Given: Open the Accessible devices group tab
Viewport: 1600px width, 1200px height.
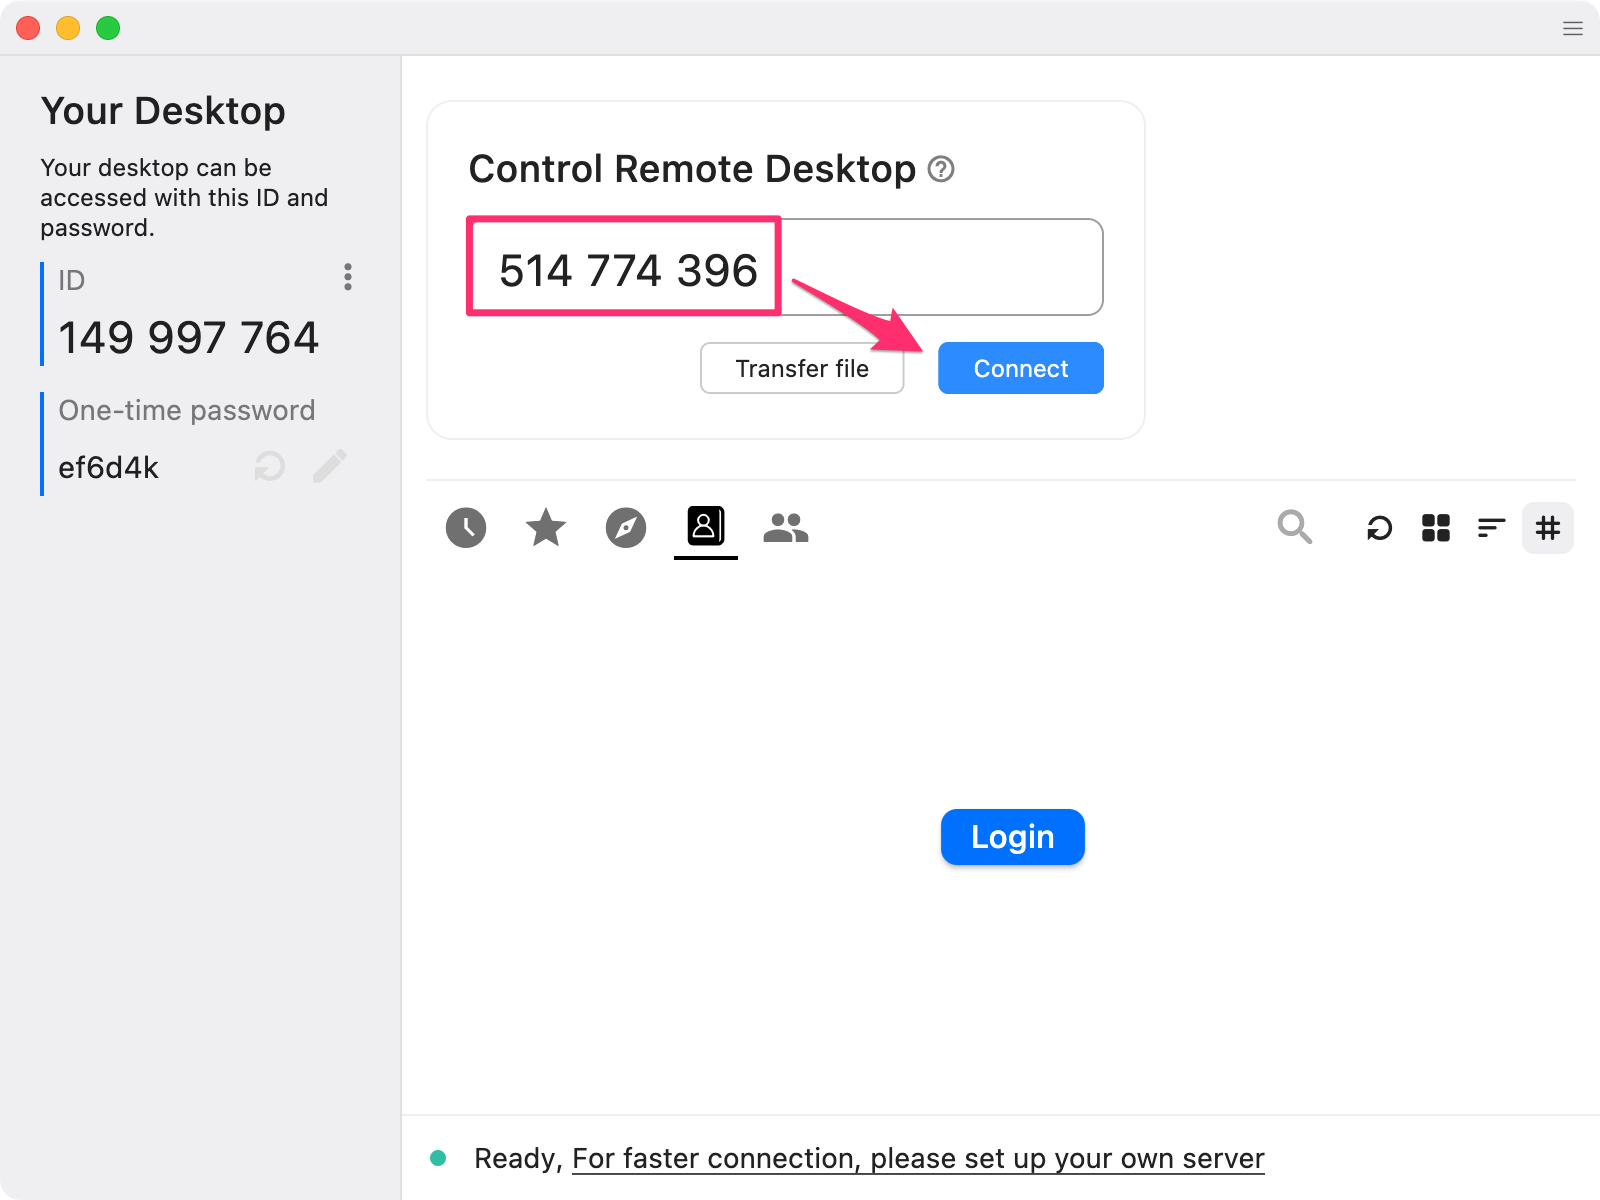Looking at the screenshot, I should coord(786,527).
